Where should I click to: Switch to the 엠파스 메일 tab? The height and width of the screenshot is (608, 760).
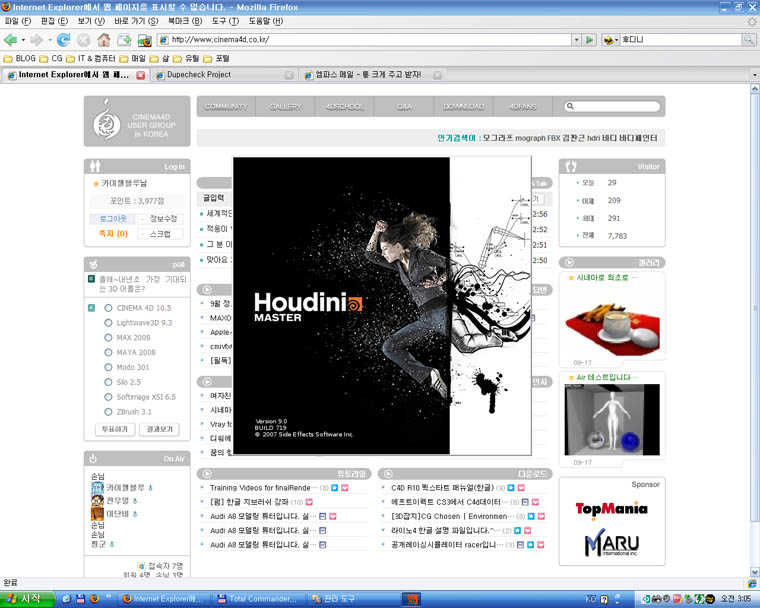372,75
